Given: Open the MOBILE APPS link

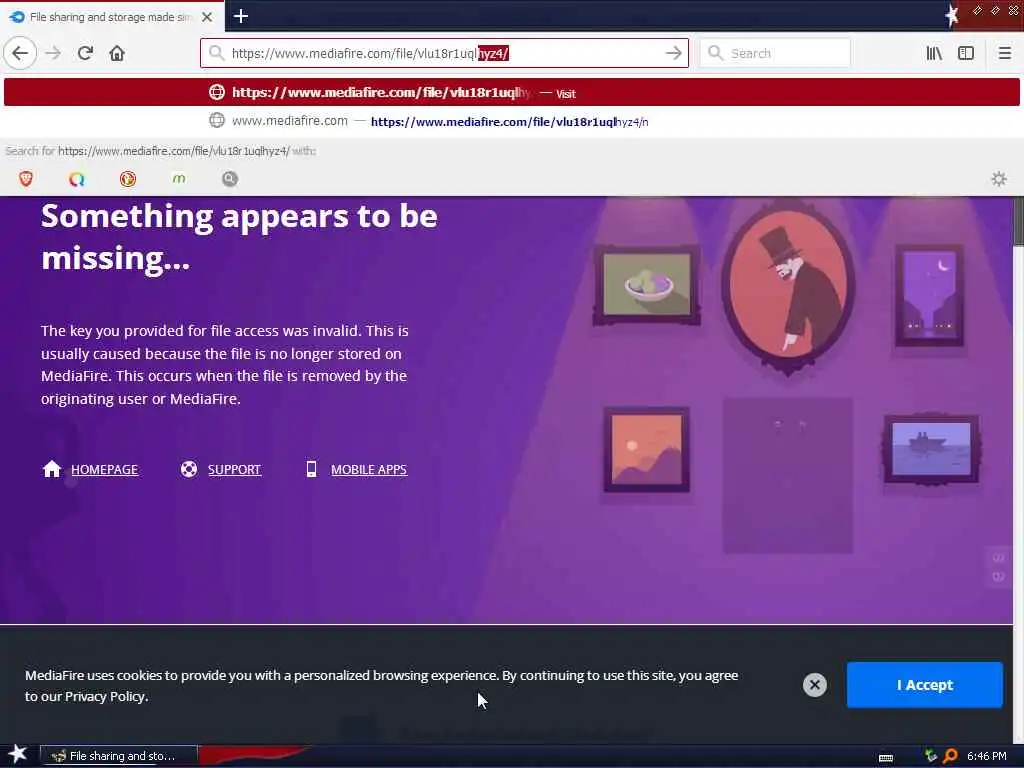Looking at the screenshot, I should click(369, 470).
